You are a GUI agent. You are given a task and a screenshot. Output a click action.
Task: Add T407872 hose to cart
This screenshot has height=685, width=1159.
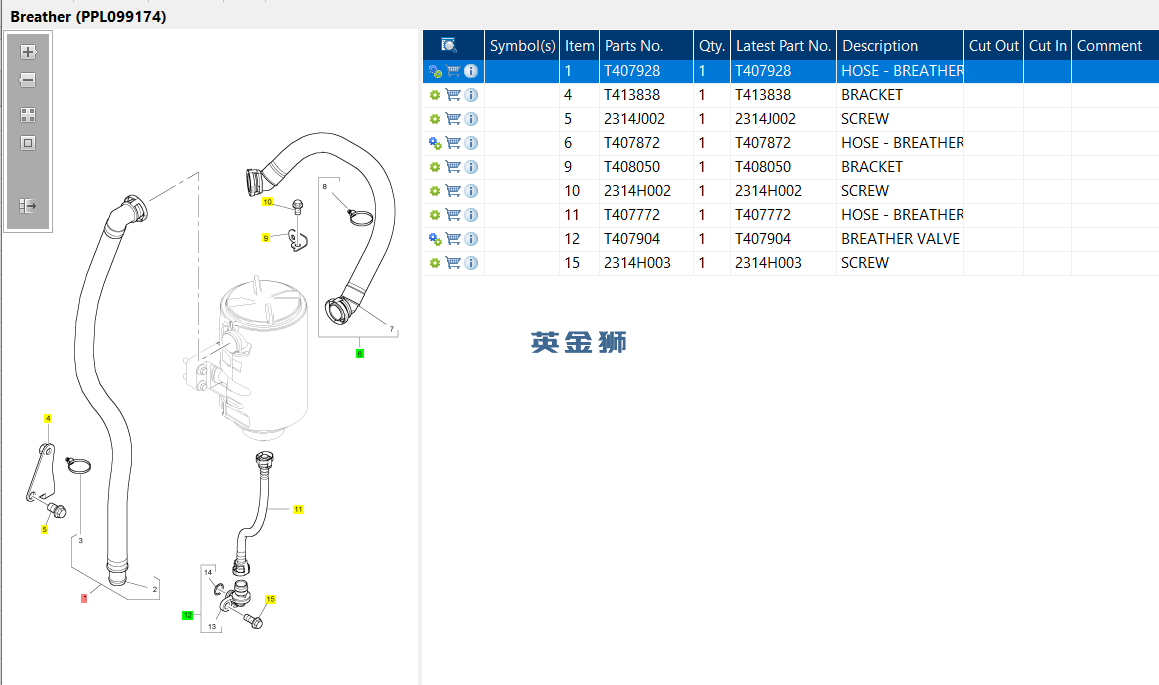click(453, 143)
